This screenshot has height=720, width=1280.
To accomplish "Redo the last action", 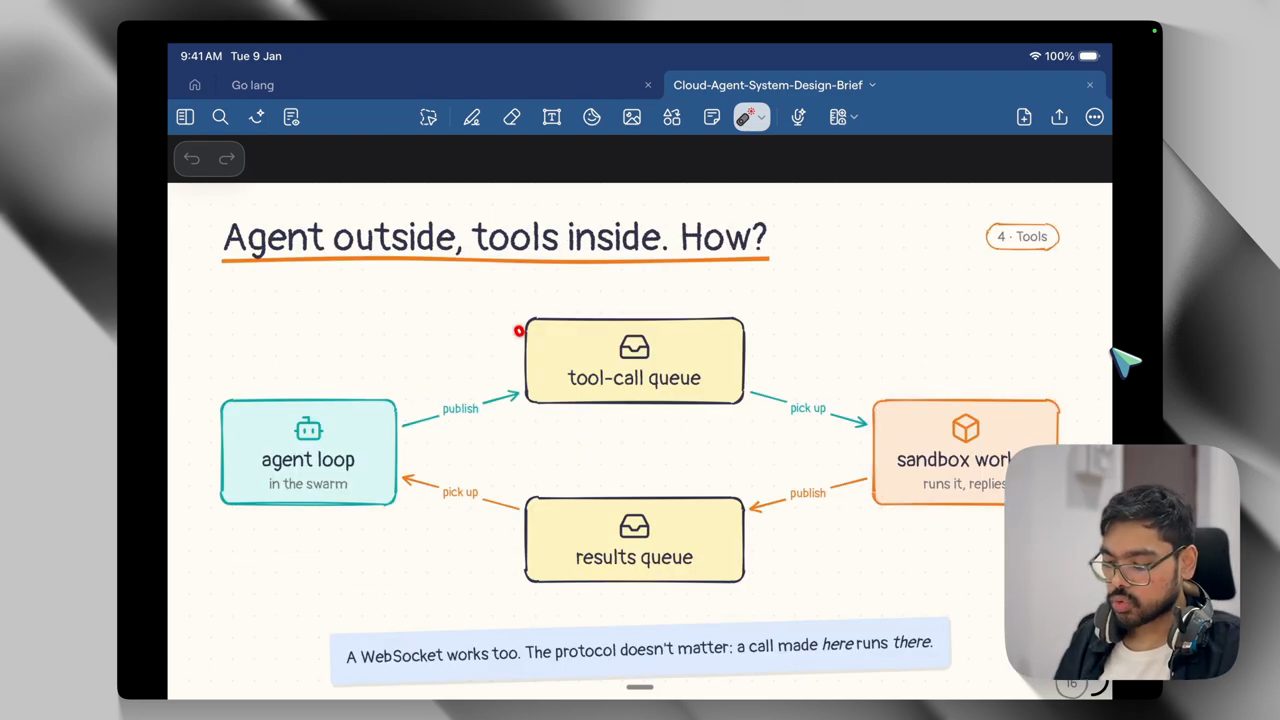I will coord(227,158).
